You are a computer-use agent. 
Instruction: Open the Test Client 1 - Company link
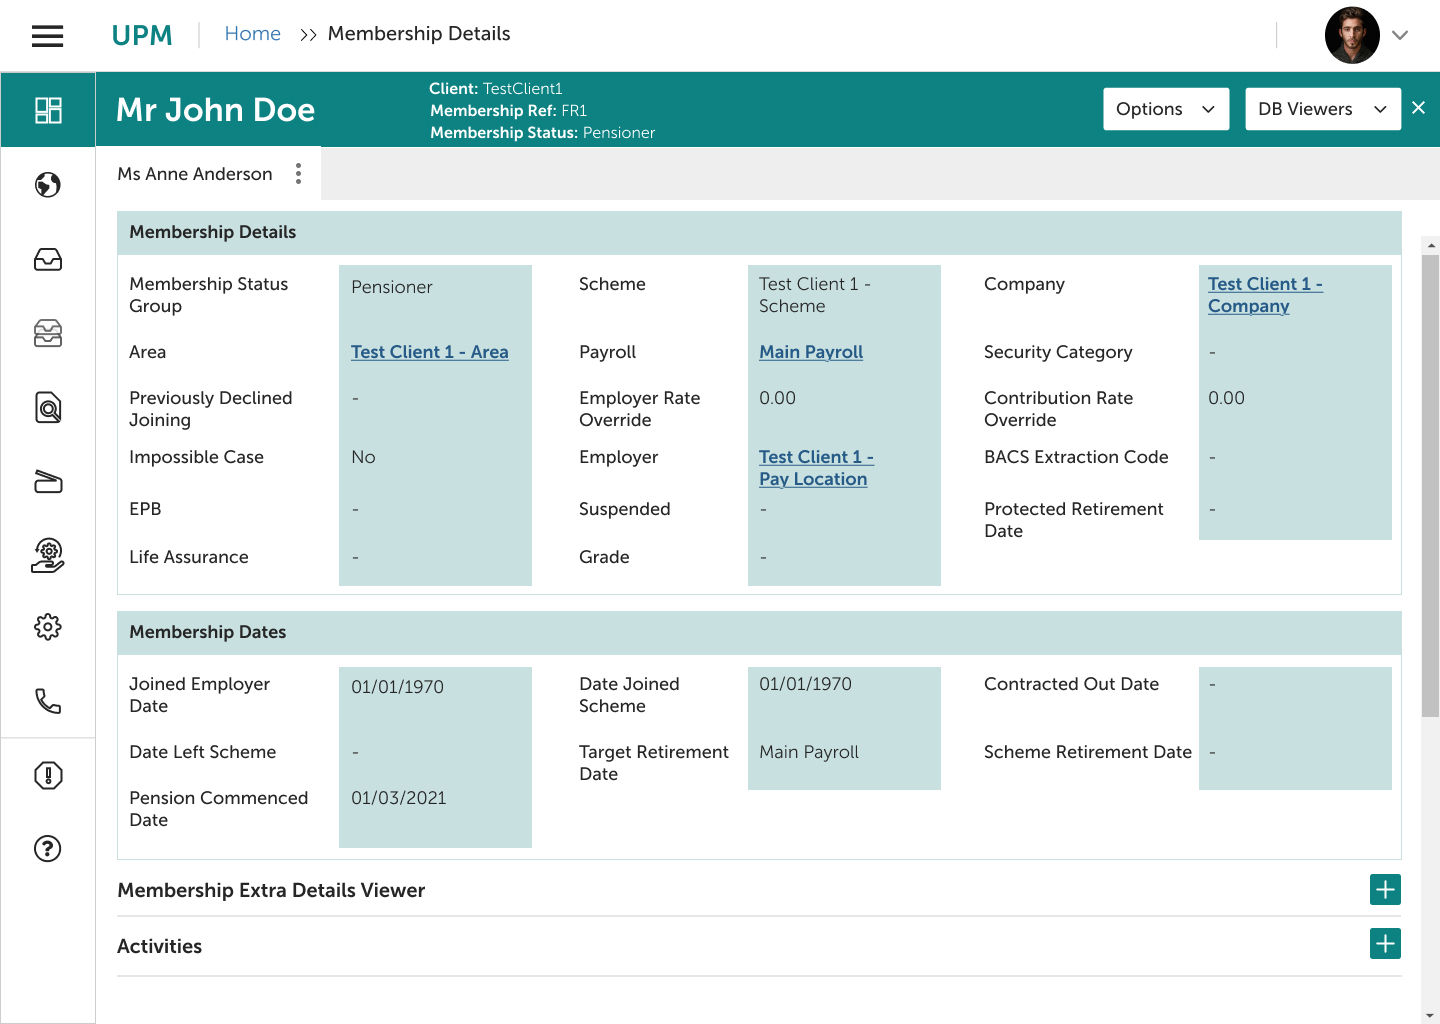[1266, 294]
